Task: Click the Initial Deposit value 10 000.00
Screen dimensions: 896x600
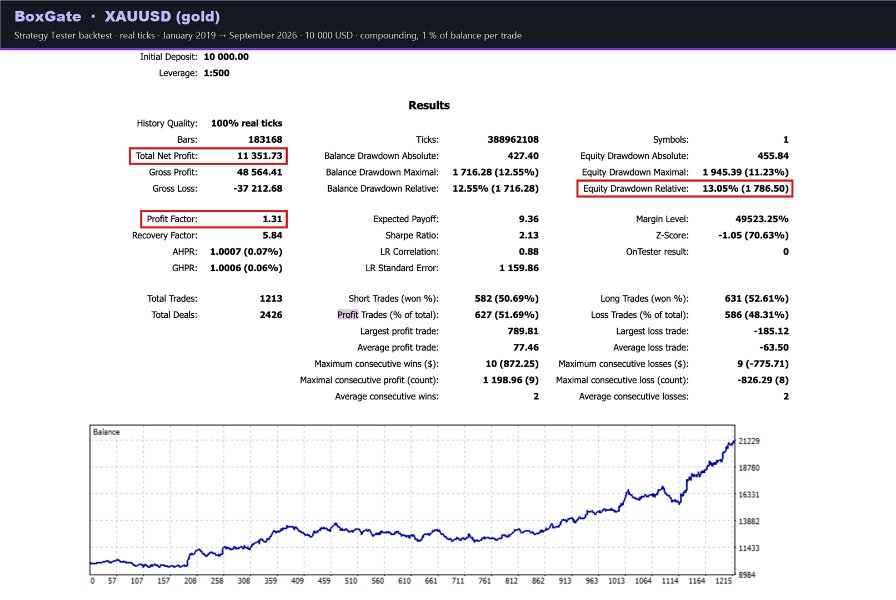Action: [x=226, y=57]
